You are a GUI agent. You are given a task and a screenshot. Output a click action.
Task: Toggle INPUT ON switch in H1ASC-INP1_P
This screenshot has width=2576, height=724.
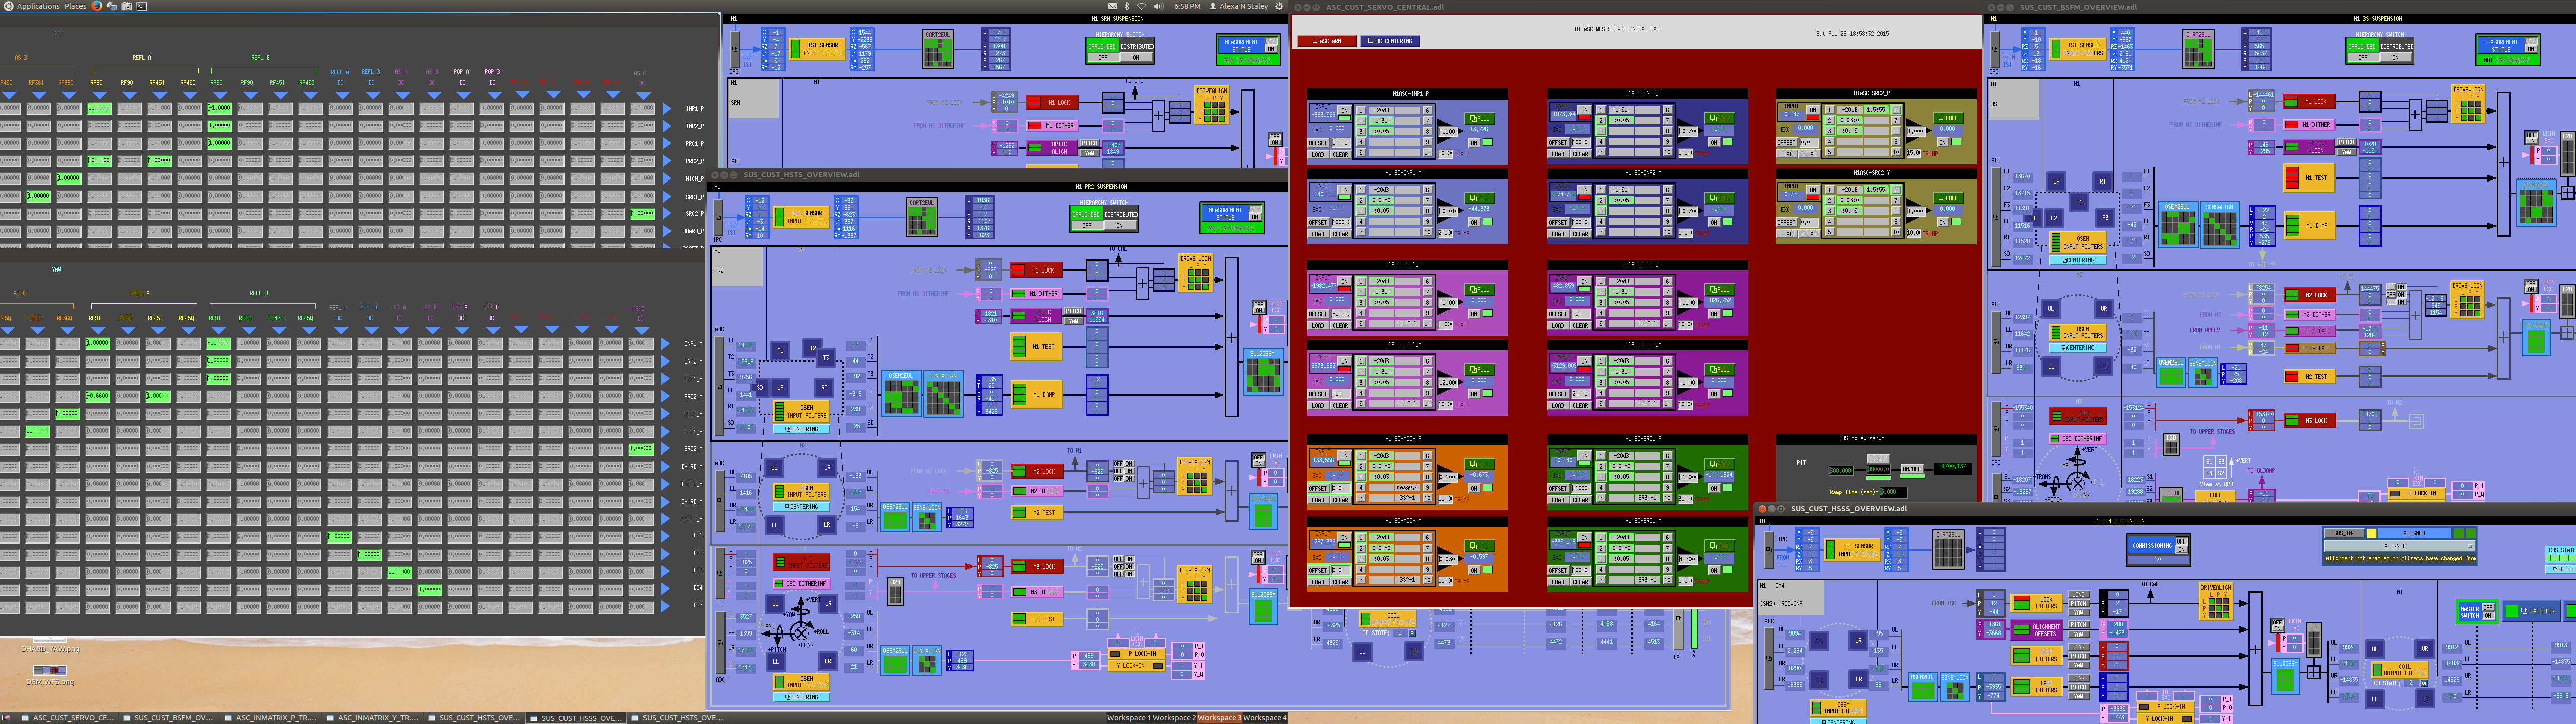click(x=1345, y=110)
